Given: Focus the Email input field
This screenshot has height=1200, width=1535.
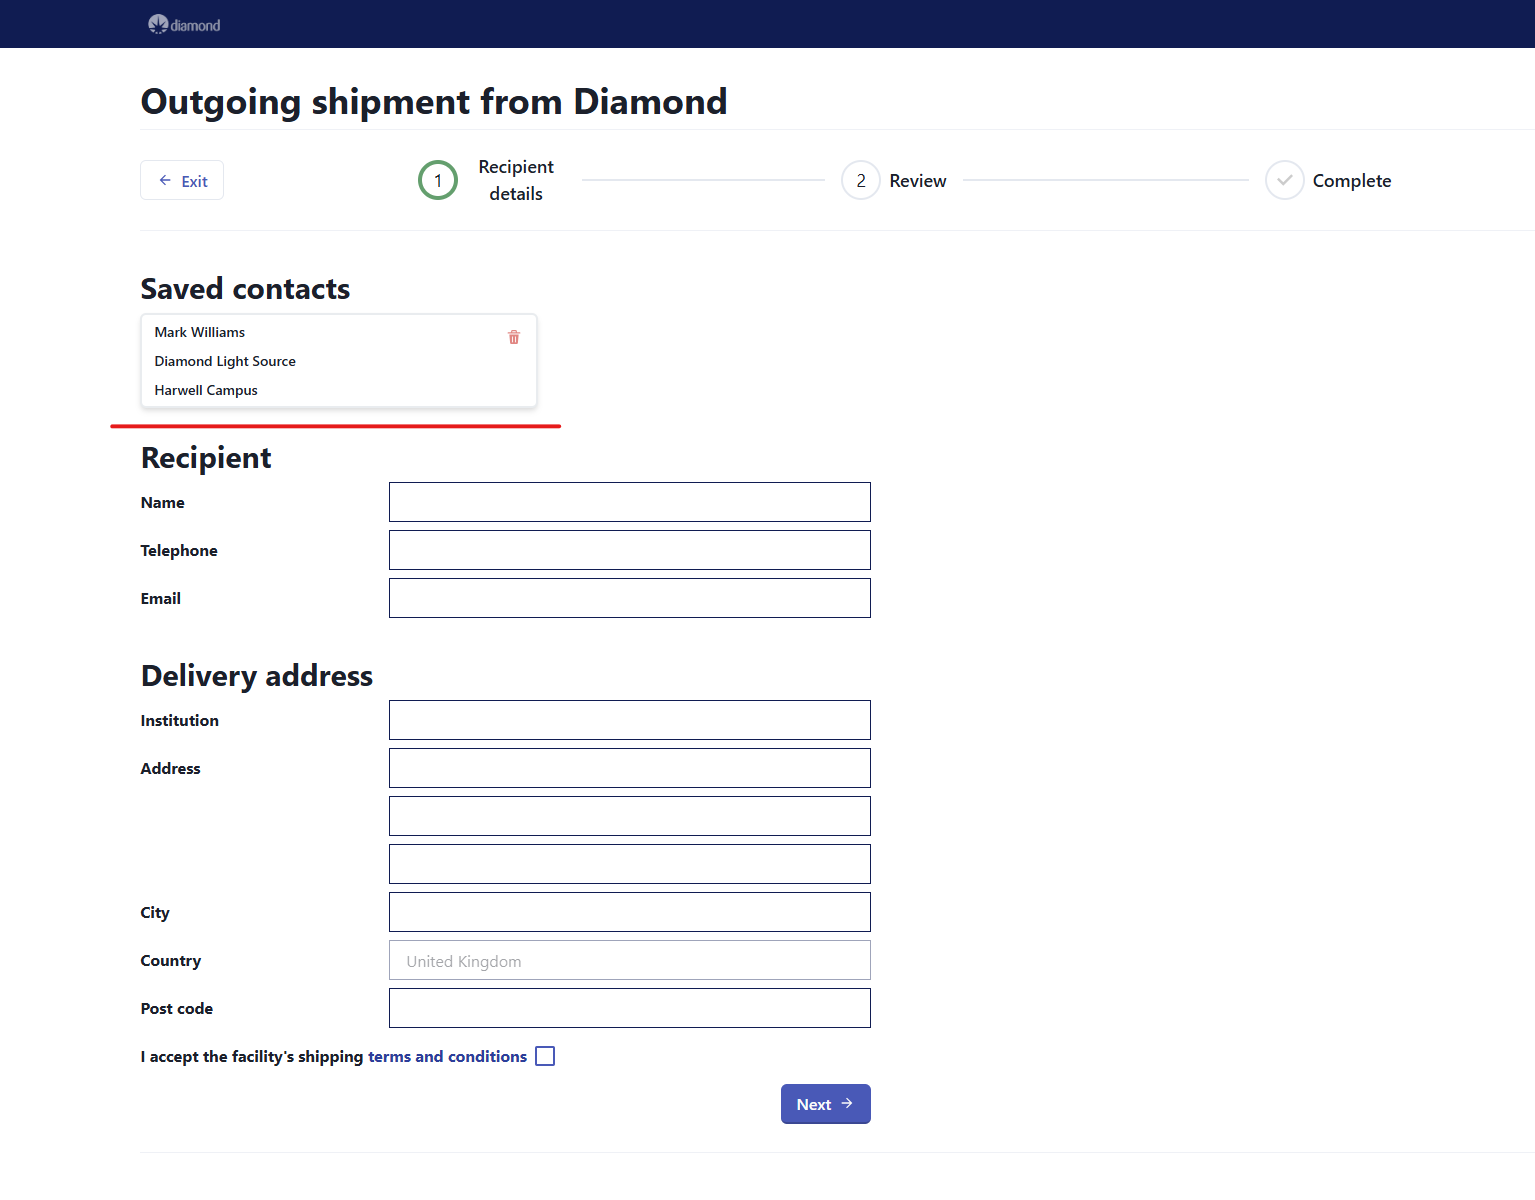Looking at the screenshot, I should click(630, 598).
